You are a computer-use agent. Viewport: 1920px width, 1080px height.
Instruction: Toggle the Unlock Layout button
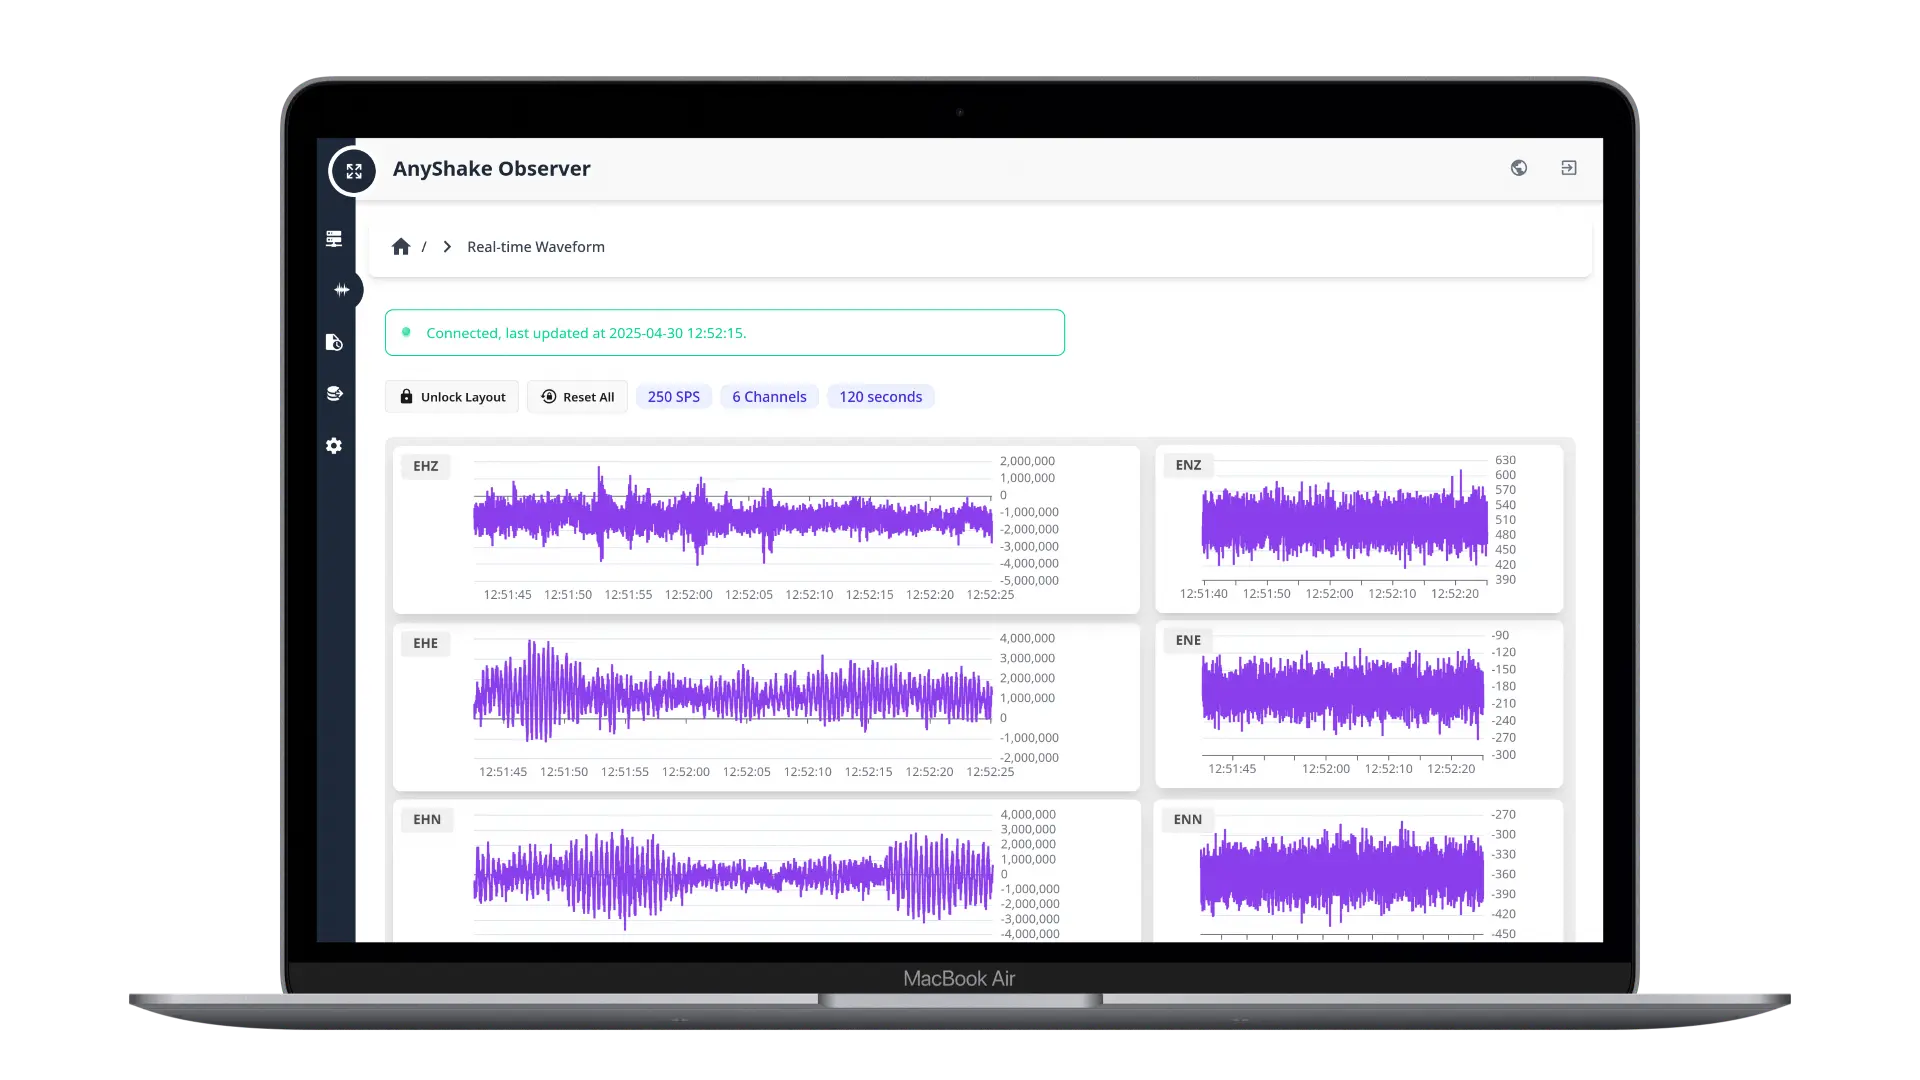click(452, 397)
